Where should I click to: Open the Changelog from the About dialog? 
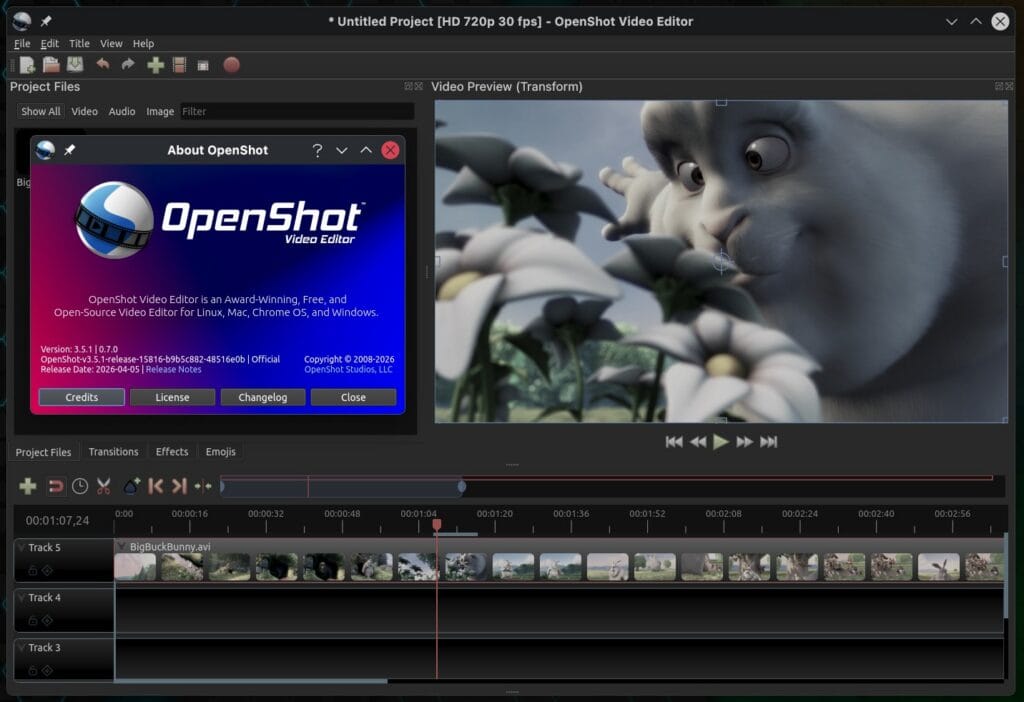pyautogui.click(x=262, y=397)
